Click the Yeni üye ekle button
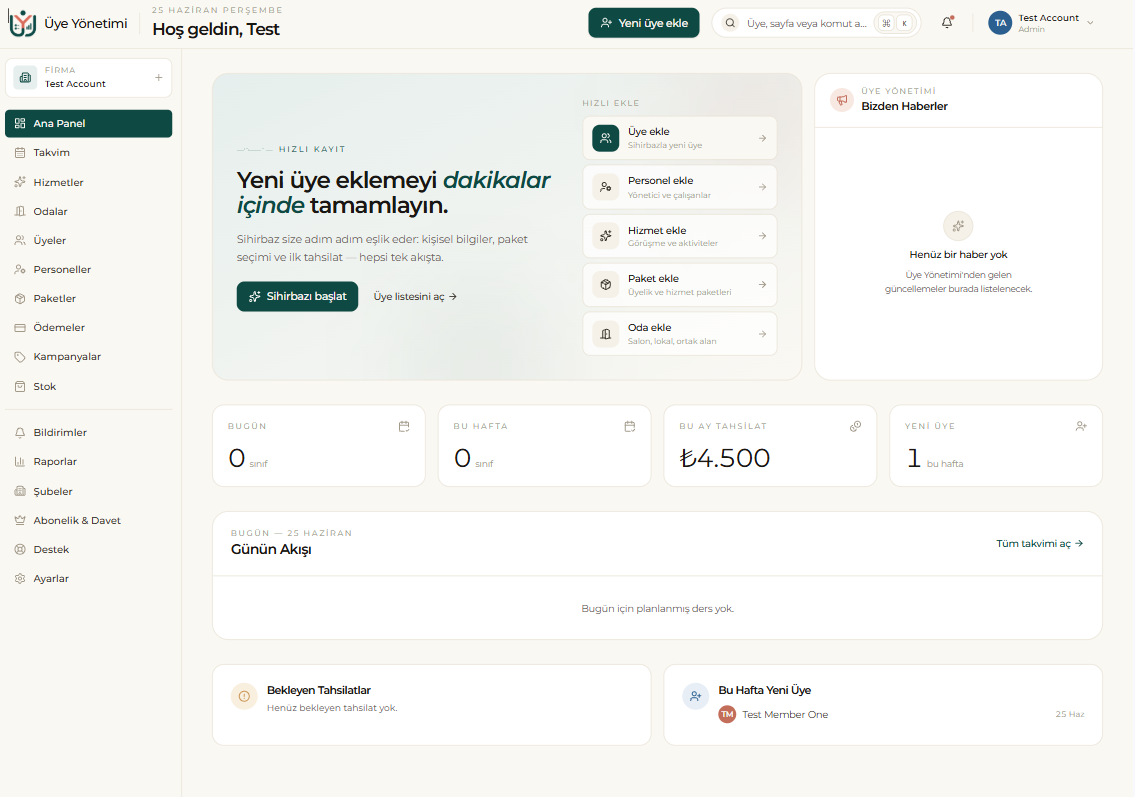This screenshot has height=797, width=1135. point(644,23)
